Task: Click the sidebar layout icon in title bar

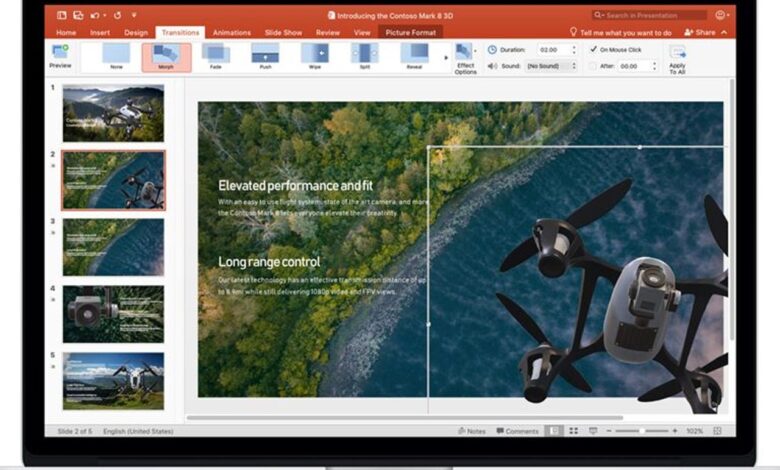Action: [62, 15]
